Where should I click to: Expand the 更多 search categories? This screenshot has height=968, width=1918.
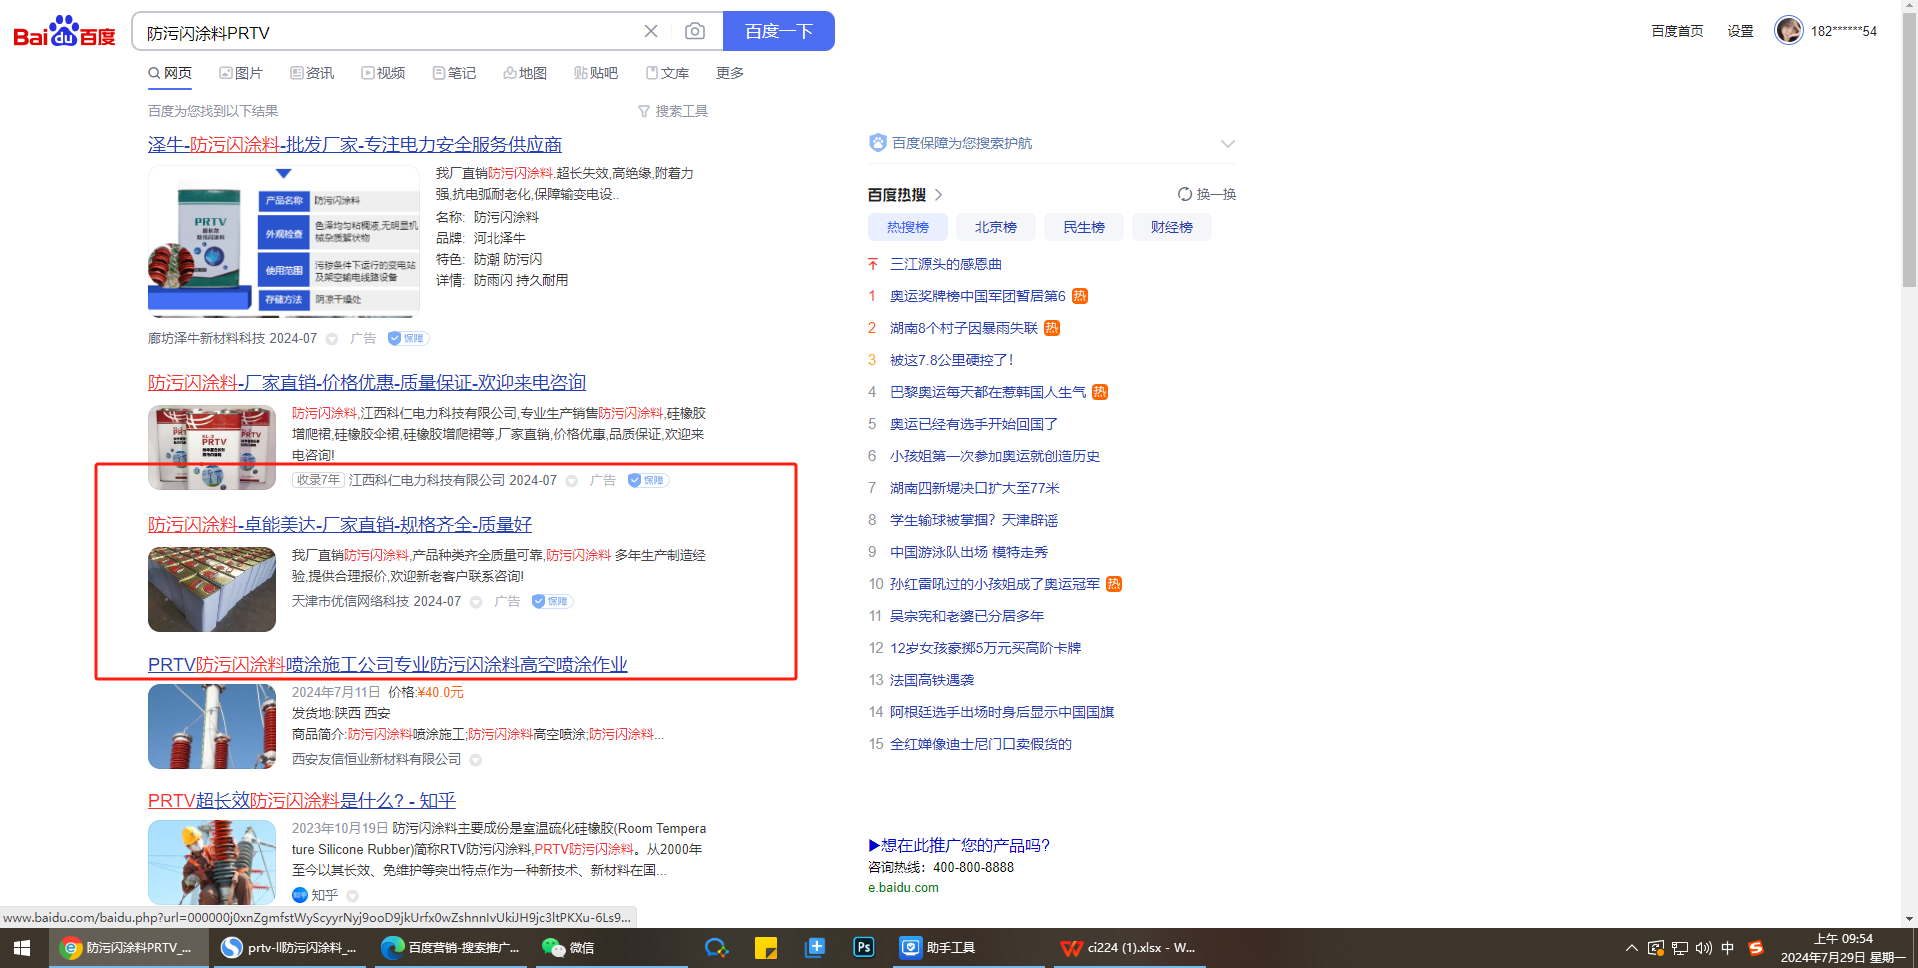click(730, 73)
